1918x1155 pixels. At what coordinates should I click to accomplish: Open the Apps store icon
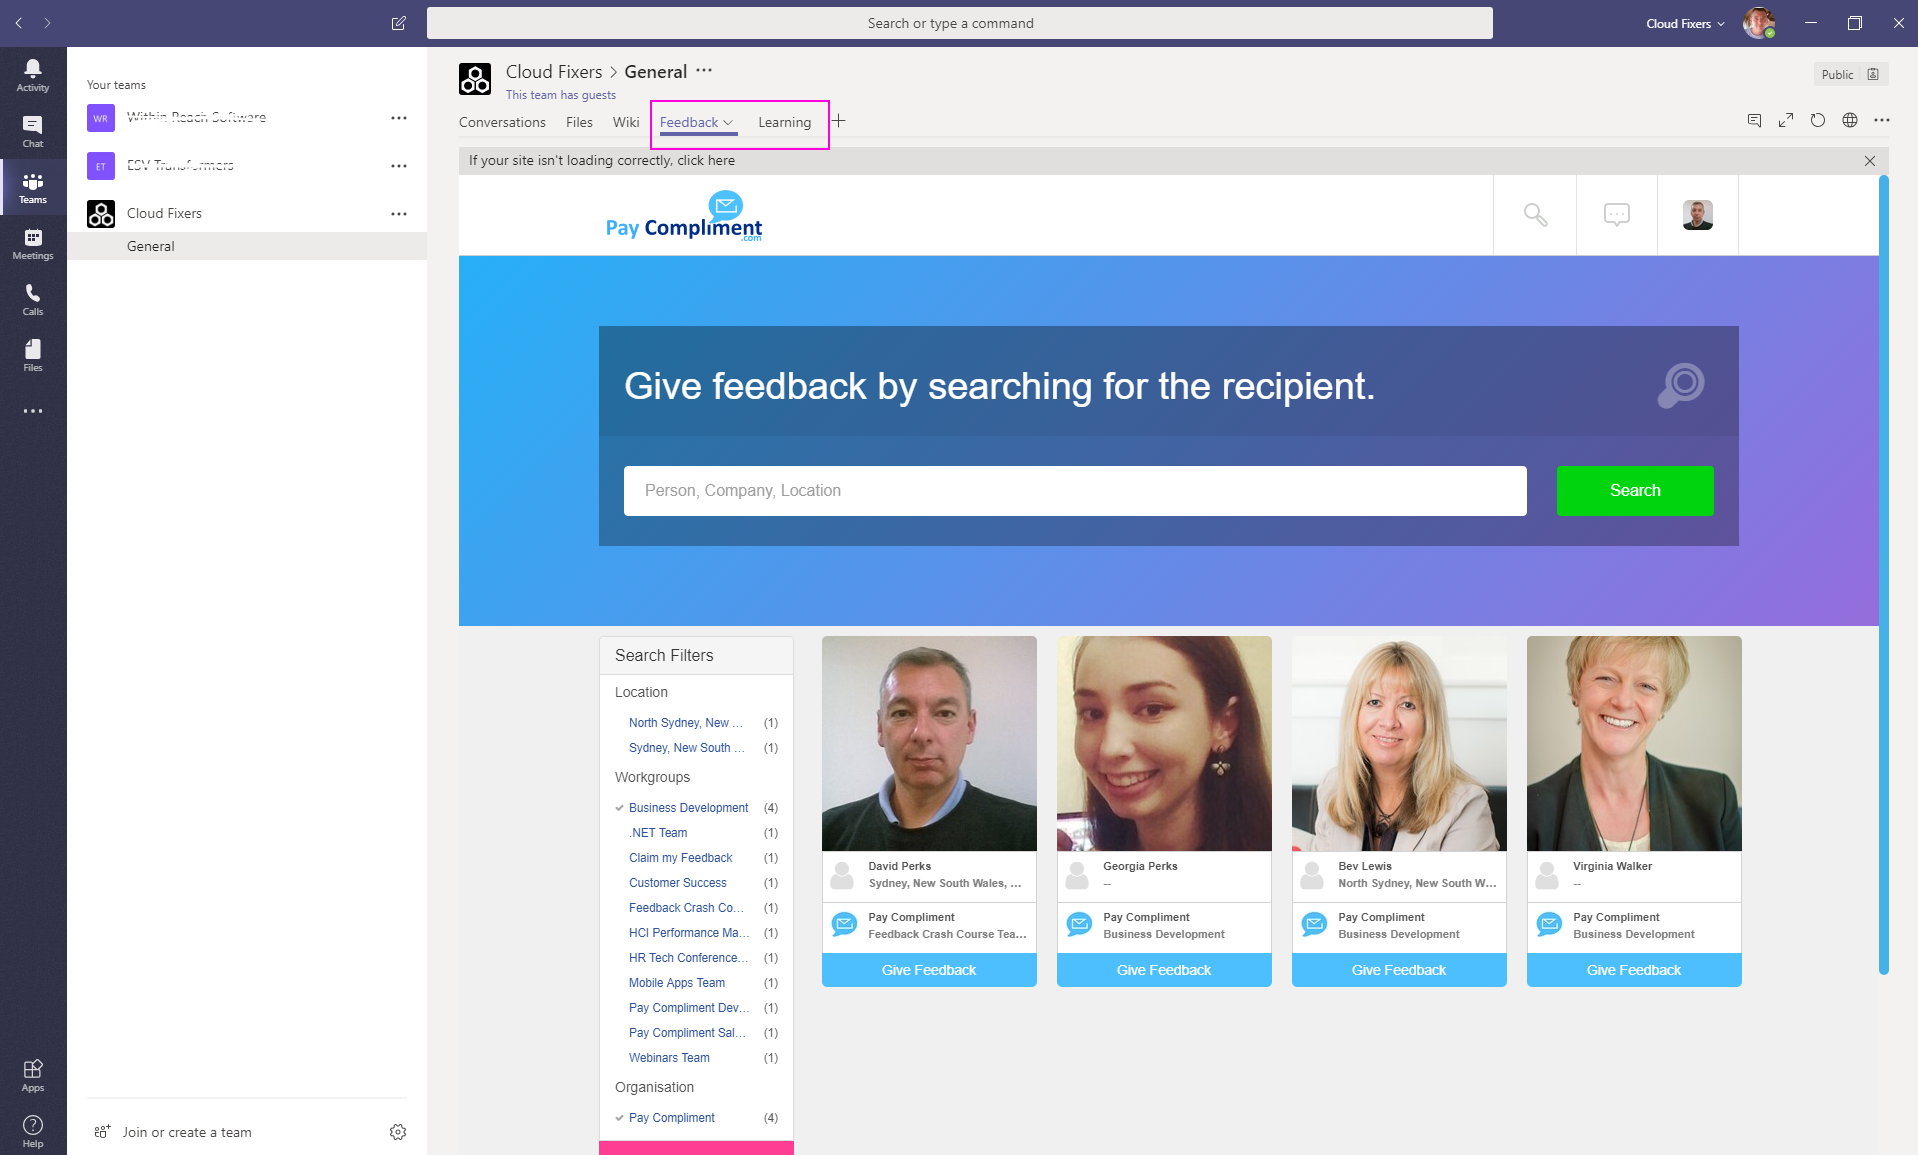tap(33, 1075)
